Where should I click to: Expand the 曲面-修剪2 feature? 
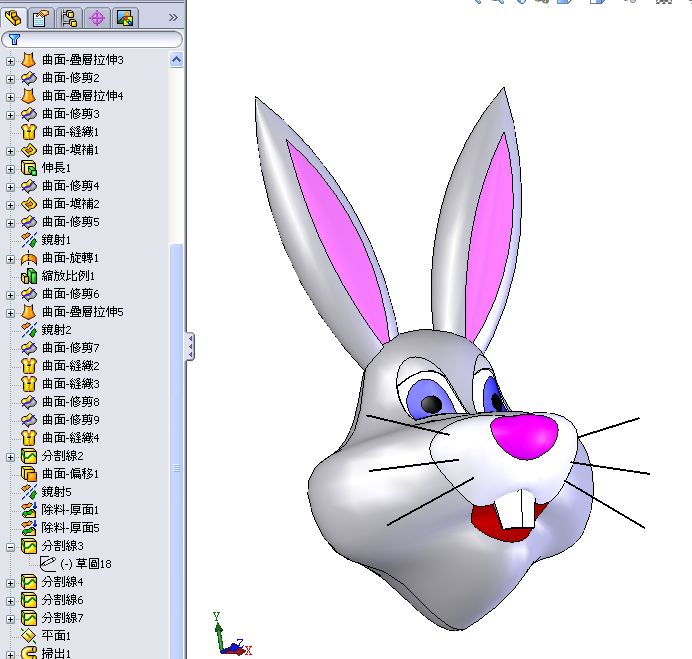pos(10,79)
